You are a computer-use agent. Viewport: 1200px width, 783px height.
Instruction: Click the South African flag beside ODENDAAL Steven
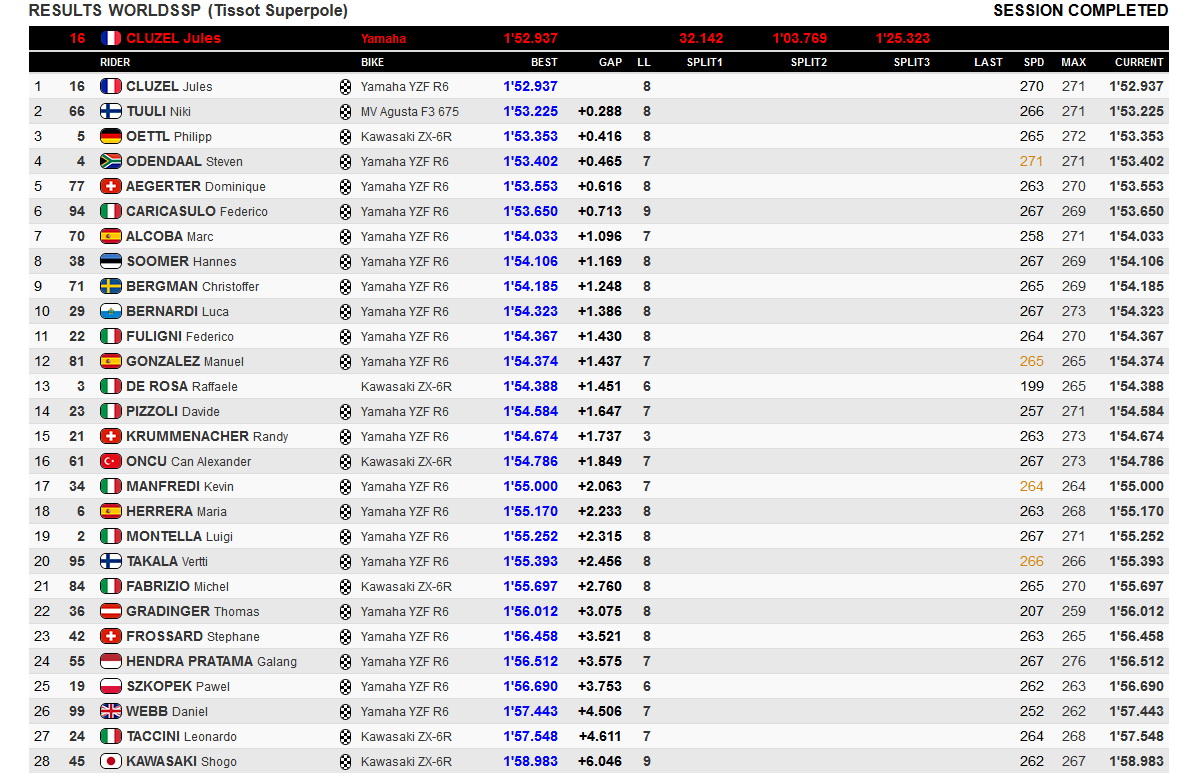click(x=111, y=161)
